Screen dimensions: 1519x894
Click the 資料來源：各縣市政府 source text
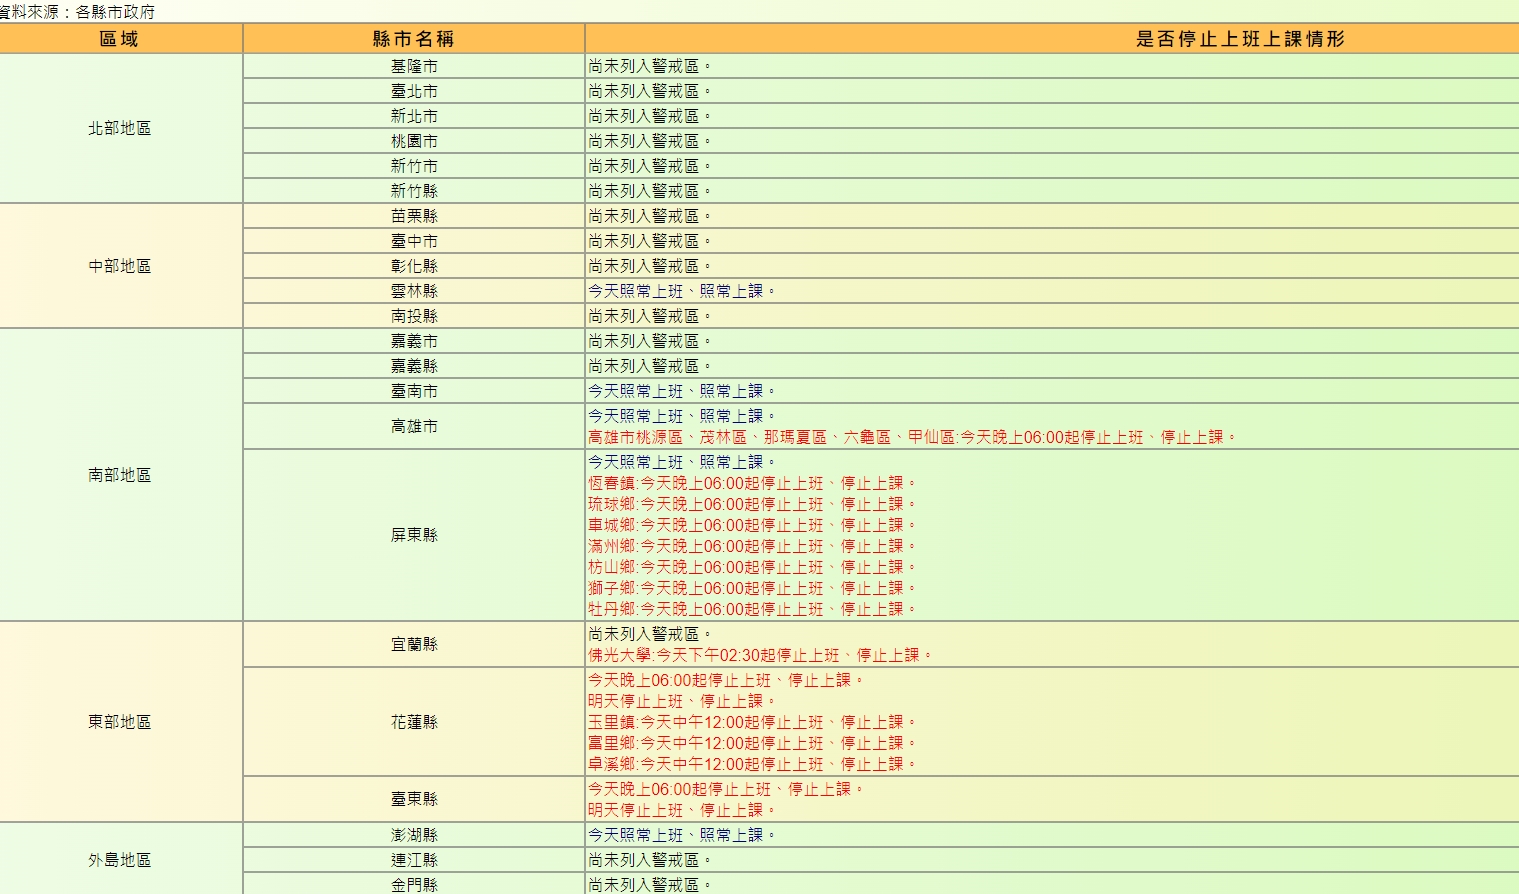click(x=78, y=12)
